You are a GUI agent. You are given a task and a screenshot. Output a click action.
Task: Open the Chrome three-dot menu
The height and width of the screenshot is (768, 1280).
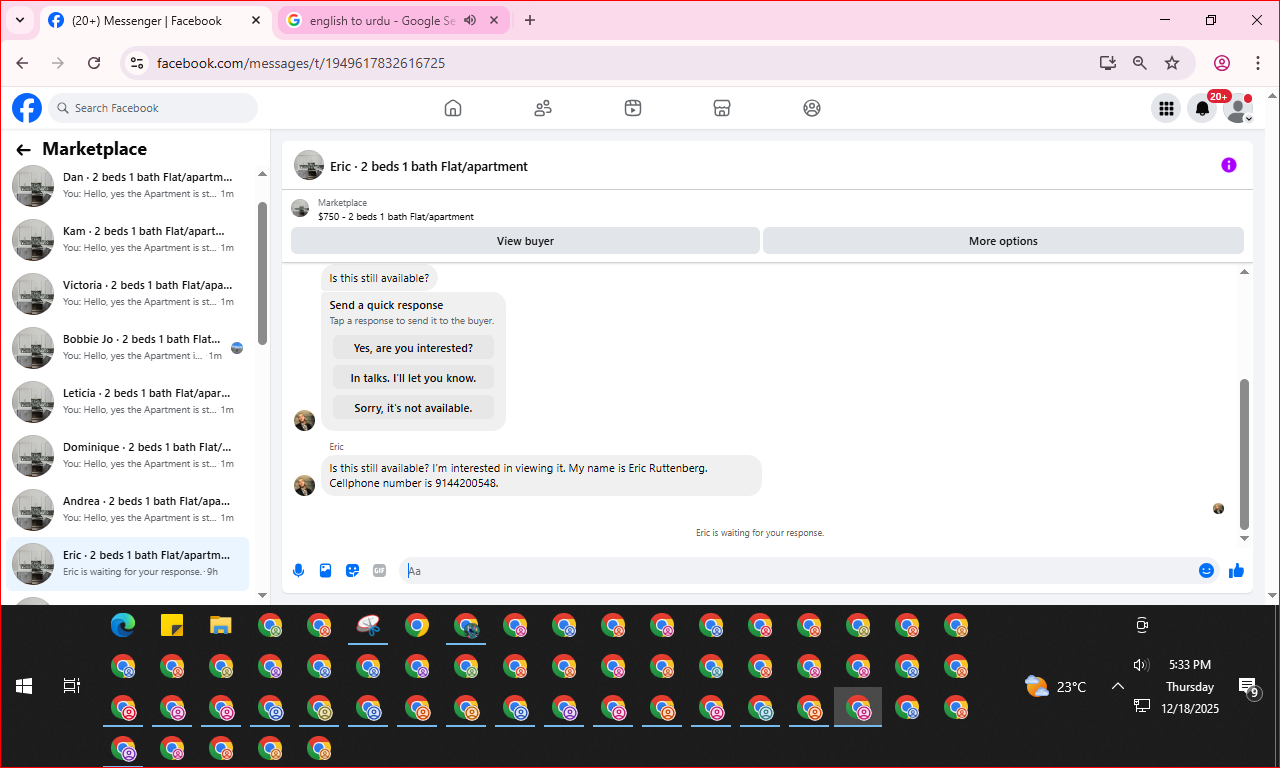coord(1257,63)
